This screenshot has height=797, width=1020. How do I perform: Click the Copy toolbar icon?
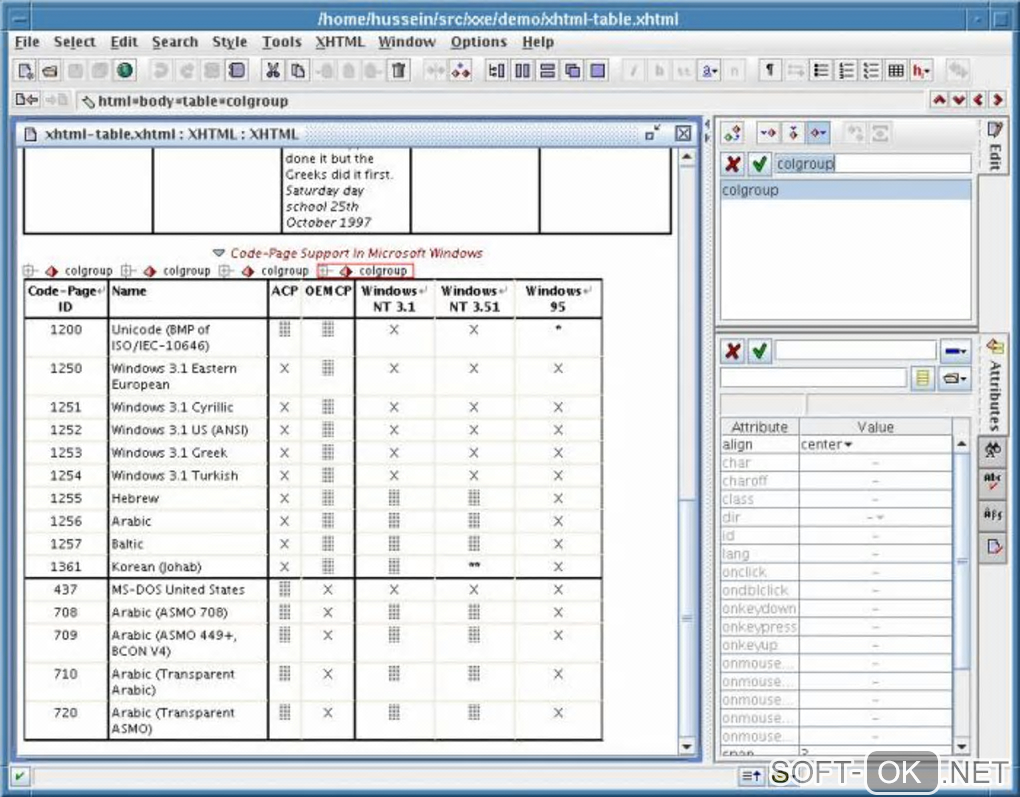[298, 70]
